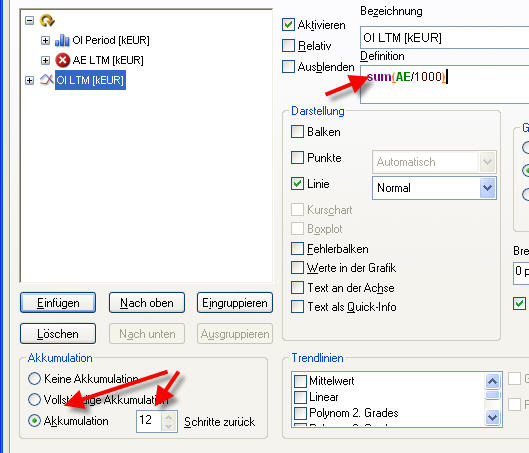Viewport: 529px width, 453px height.
Task: Enable the Balken display option
Action: pyautogui.click(x=297, y=132)
